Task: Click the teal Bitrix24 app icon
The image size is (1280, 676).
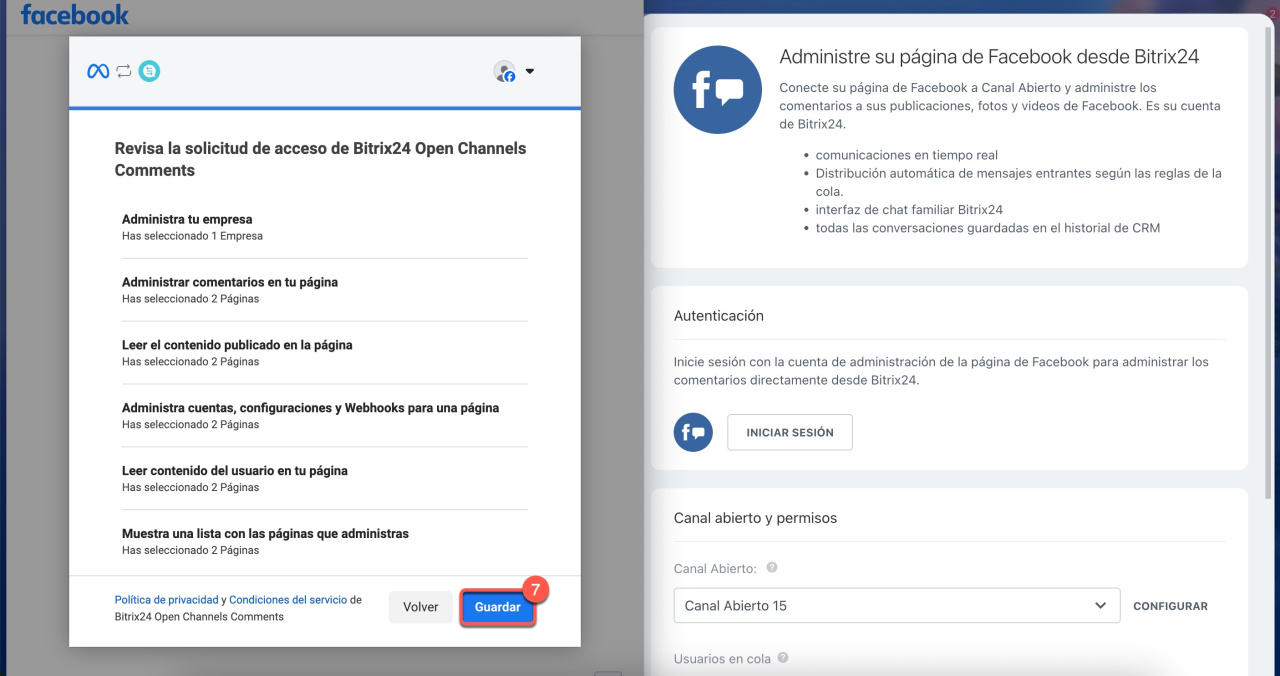Action: click(x=149, y=71)
